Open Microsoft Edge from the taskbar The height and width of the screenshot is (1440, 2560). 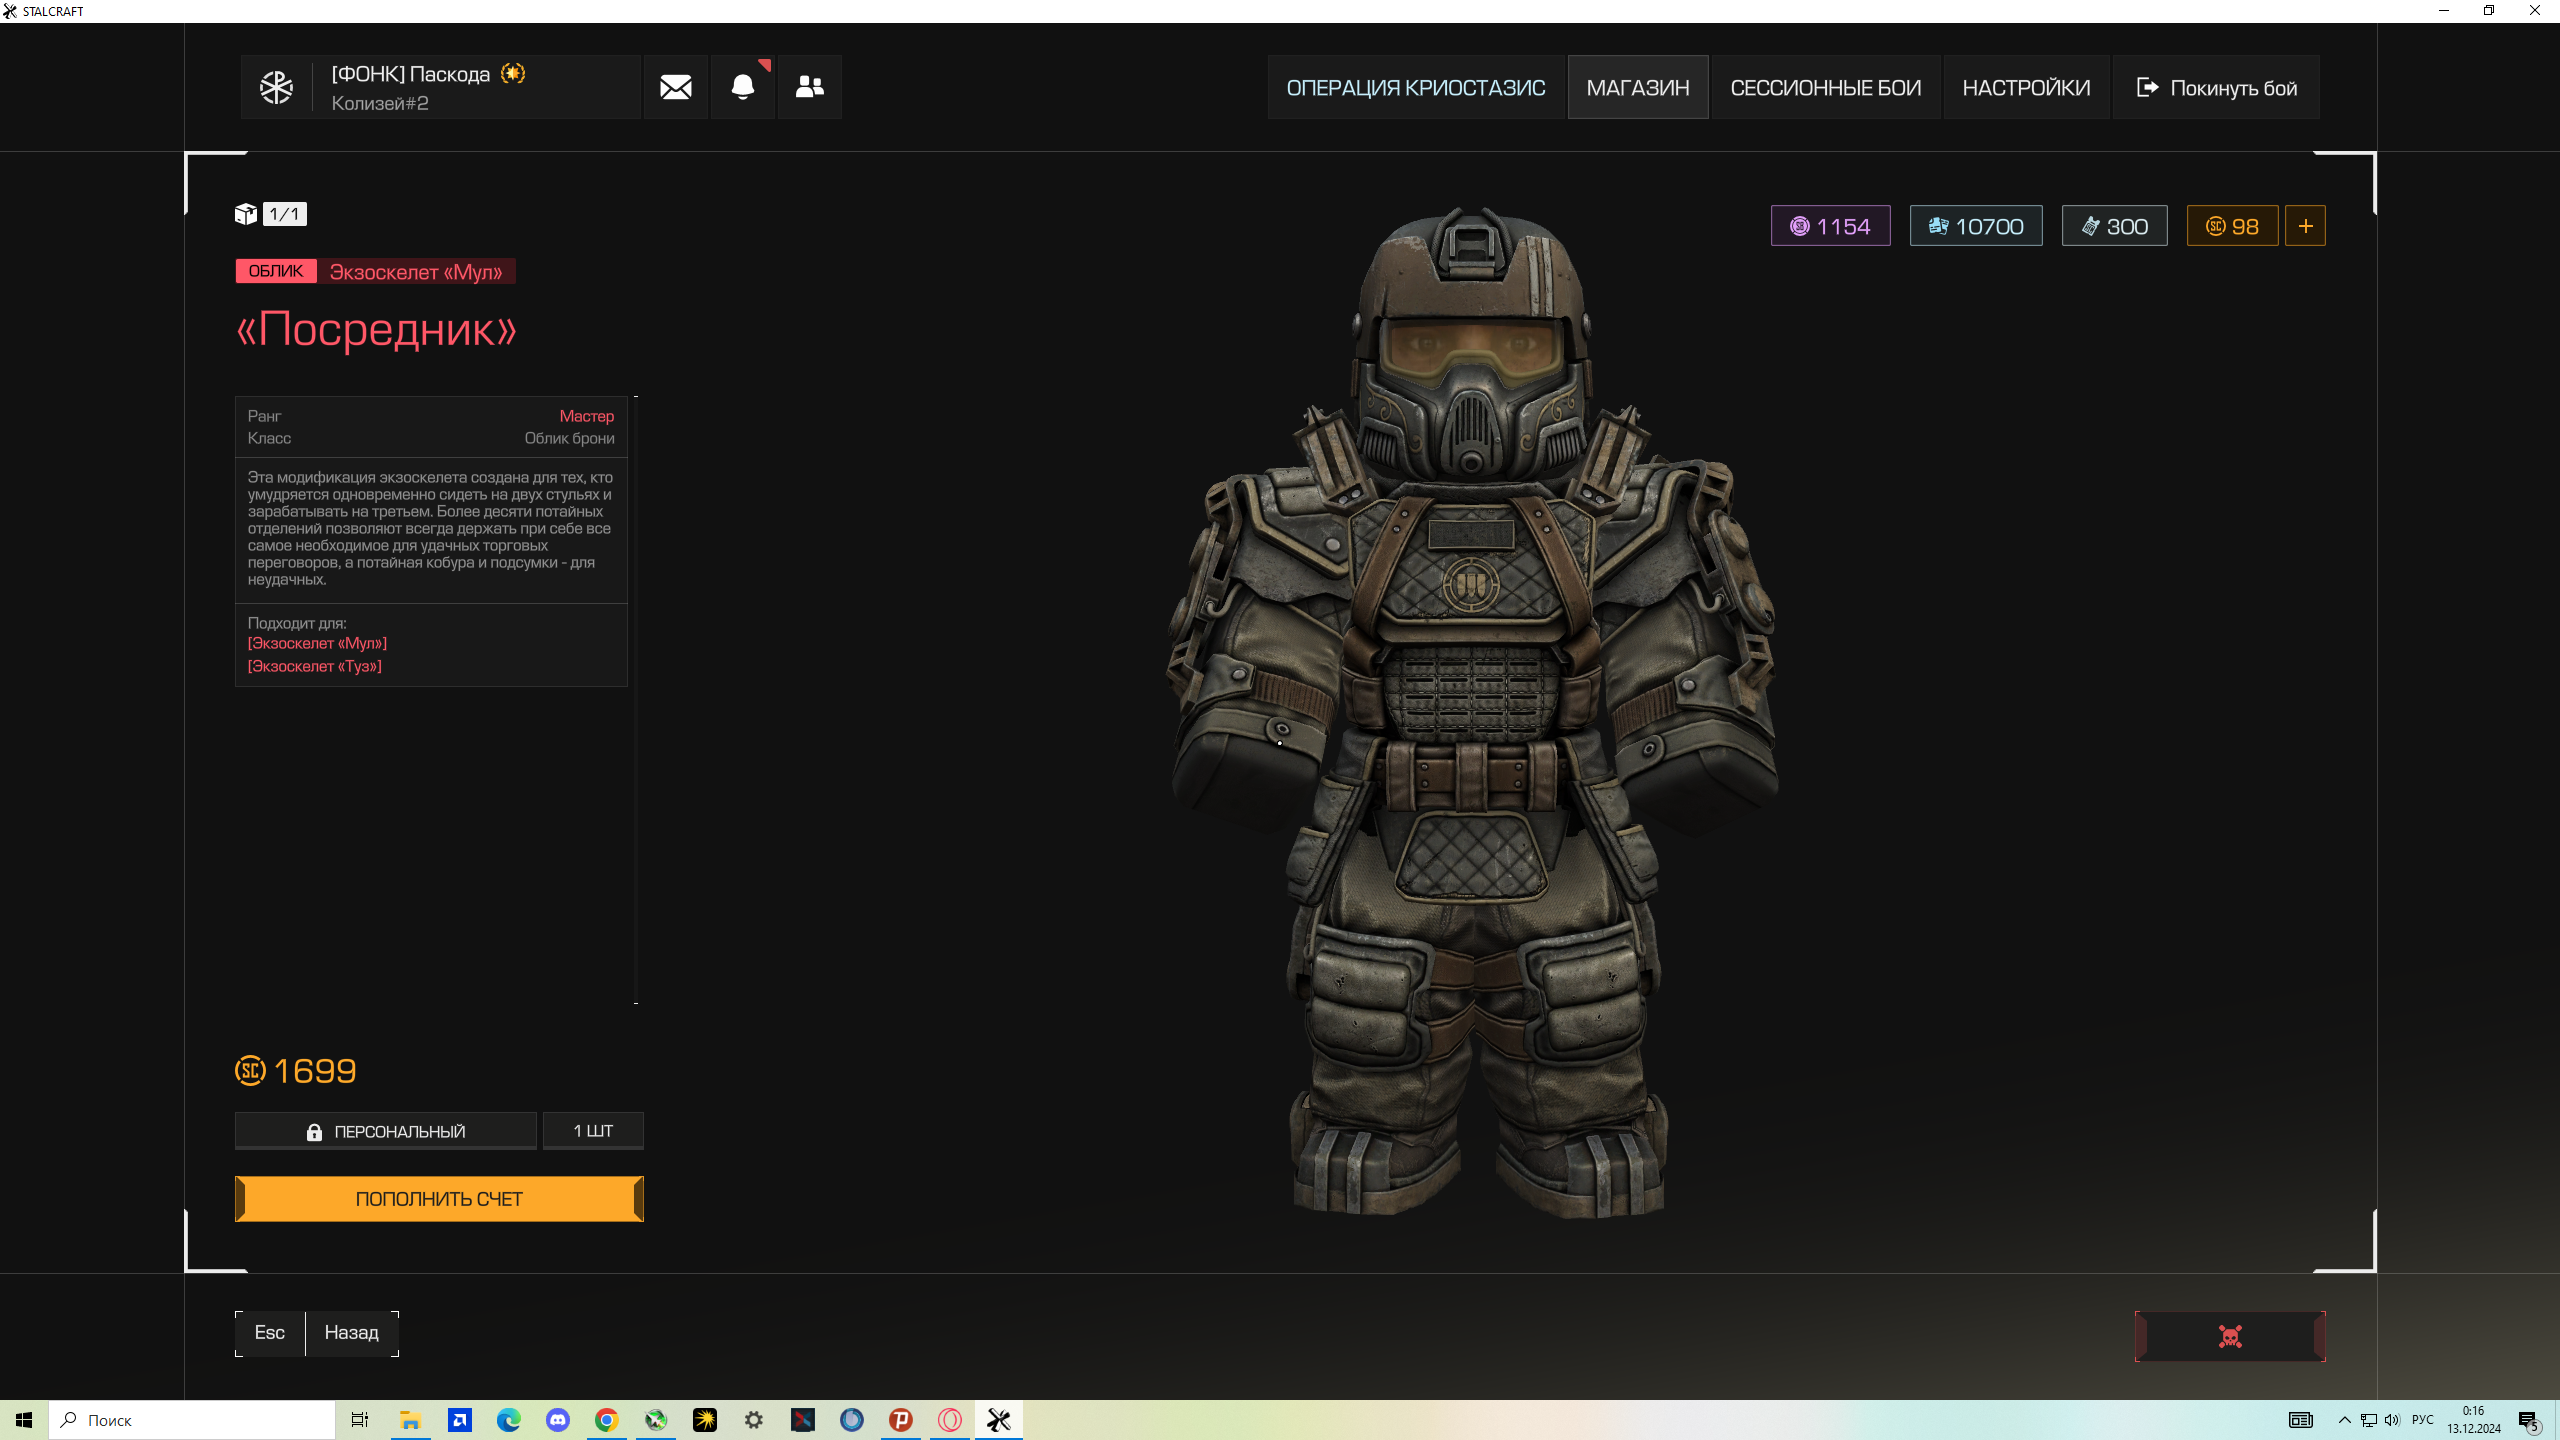[x=509, y=1420]
